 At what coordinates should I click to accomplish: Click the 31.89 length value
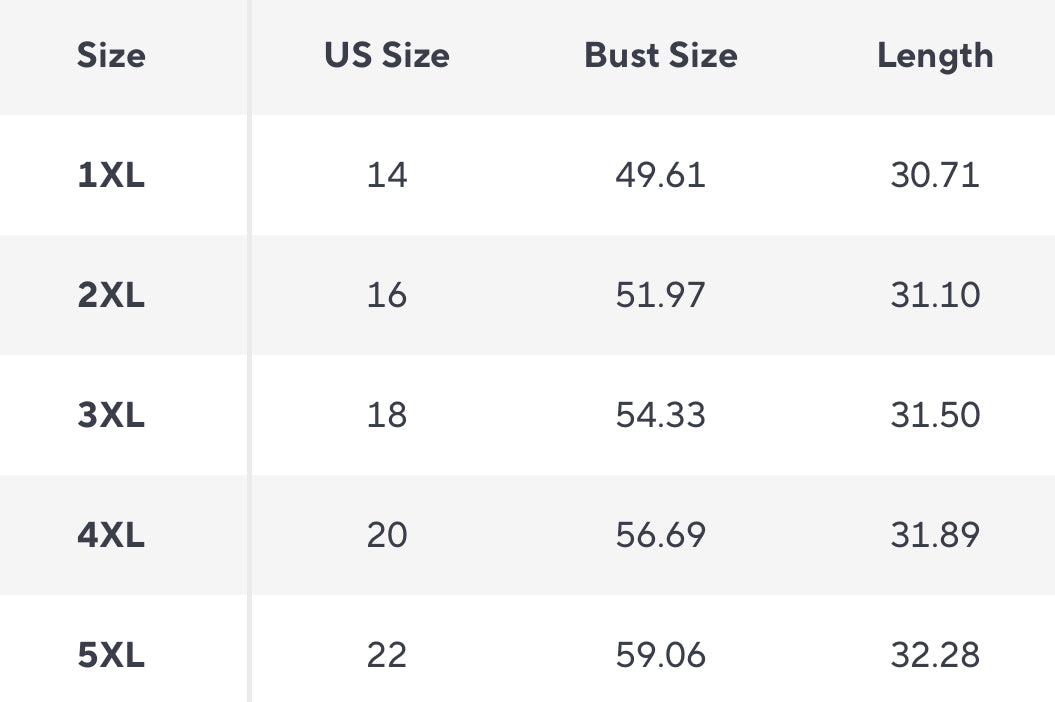point(935,535)
